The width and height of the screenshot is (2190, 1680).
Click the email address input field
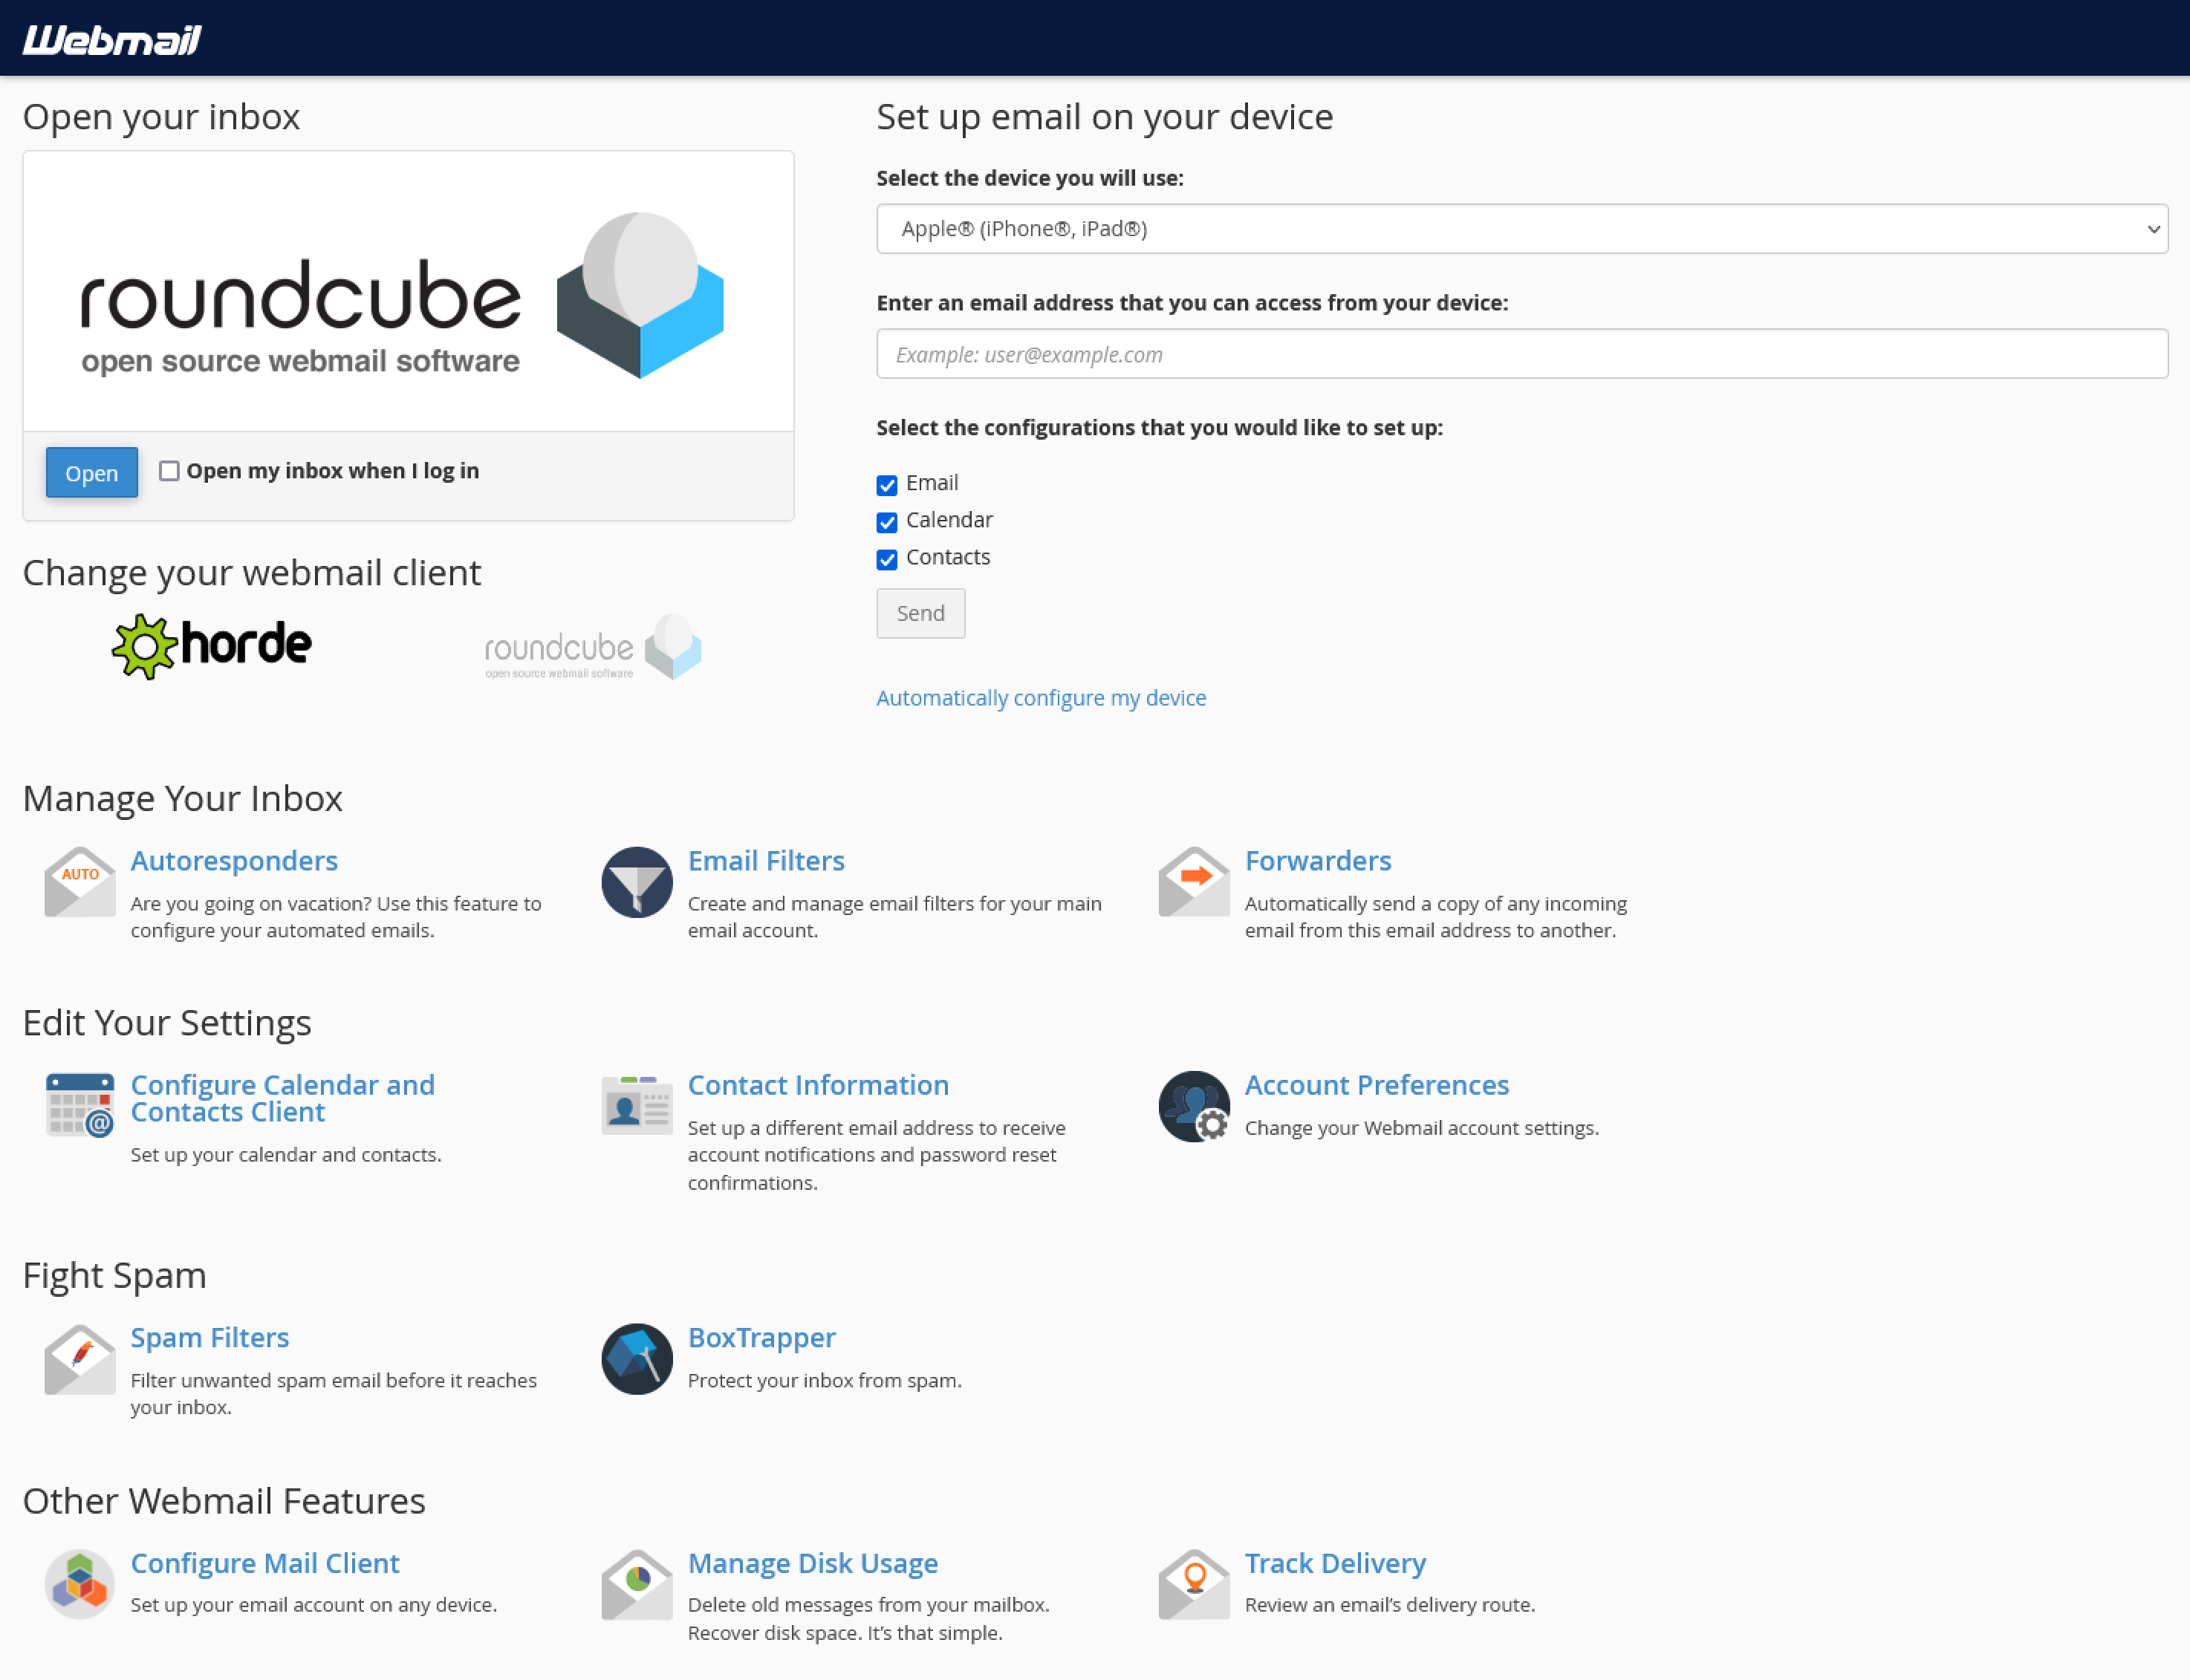(1523, 353)
